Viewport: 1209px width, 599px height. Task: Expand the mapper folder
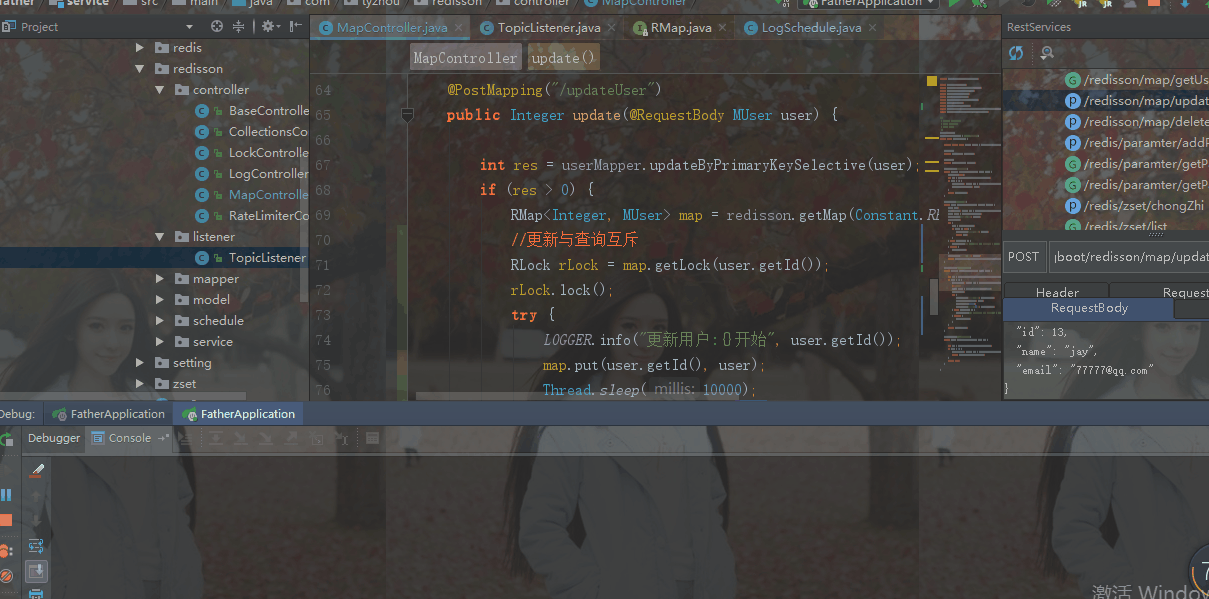click(159, 279)
